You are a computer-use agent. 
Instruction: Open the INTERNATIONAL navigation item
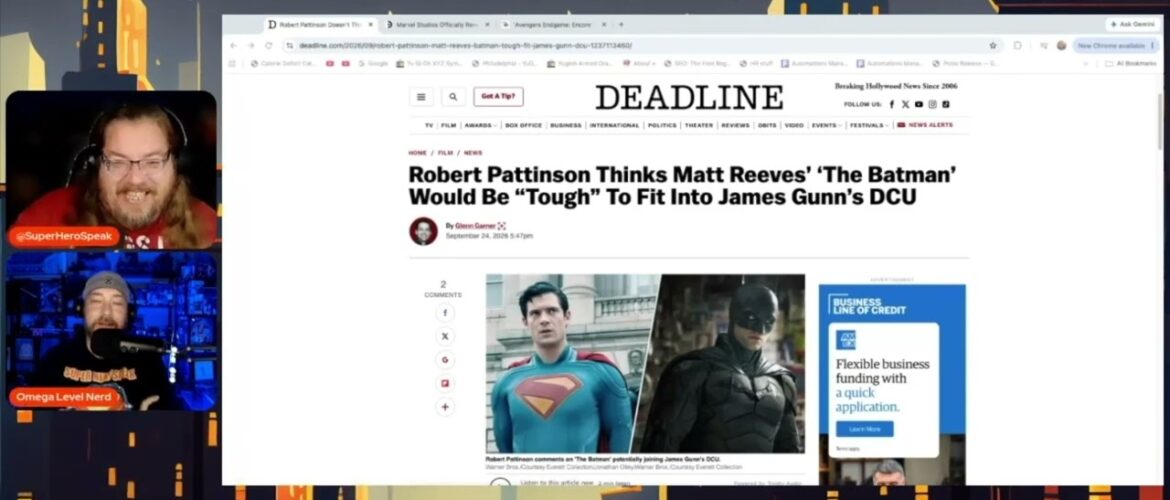[614, 125]
